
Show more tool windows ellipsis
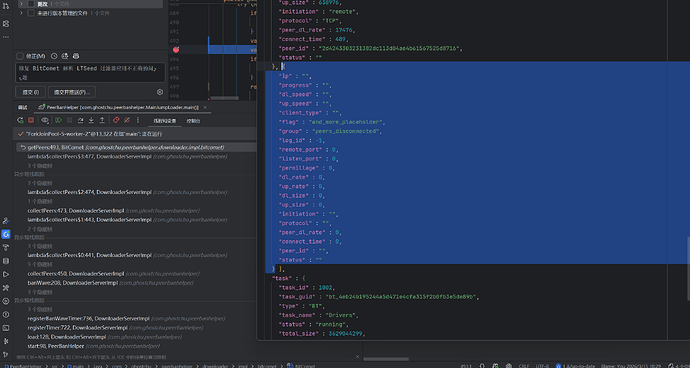coord(6,37)
